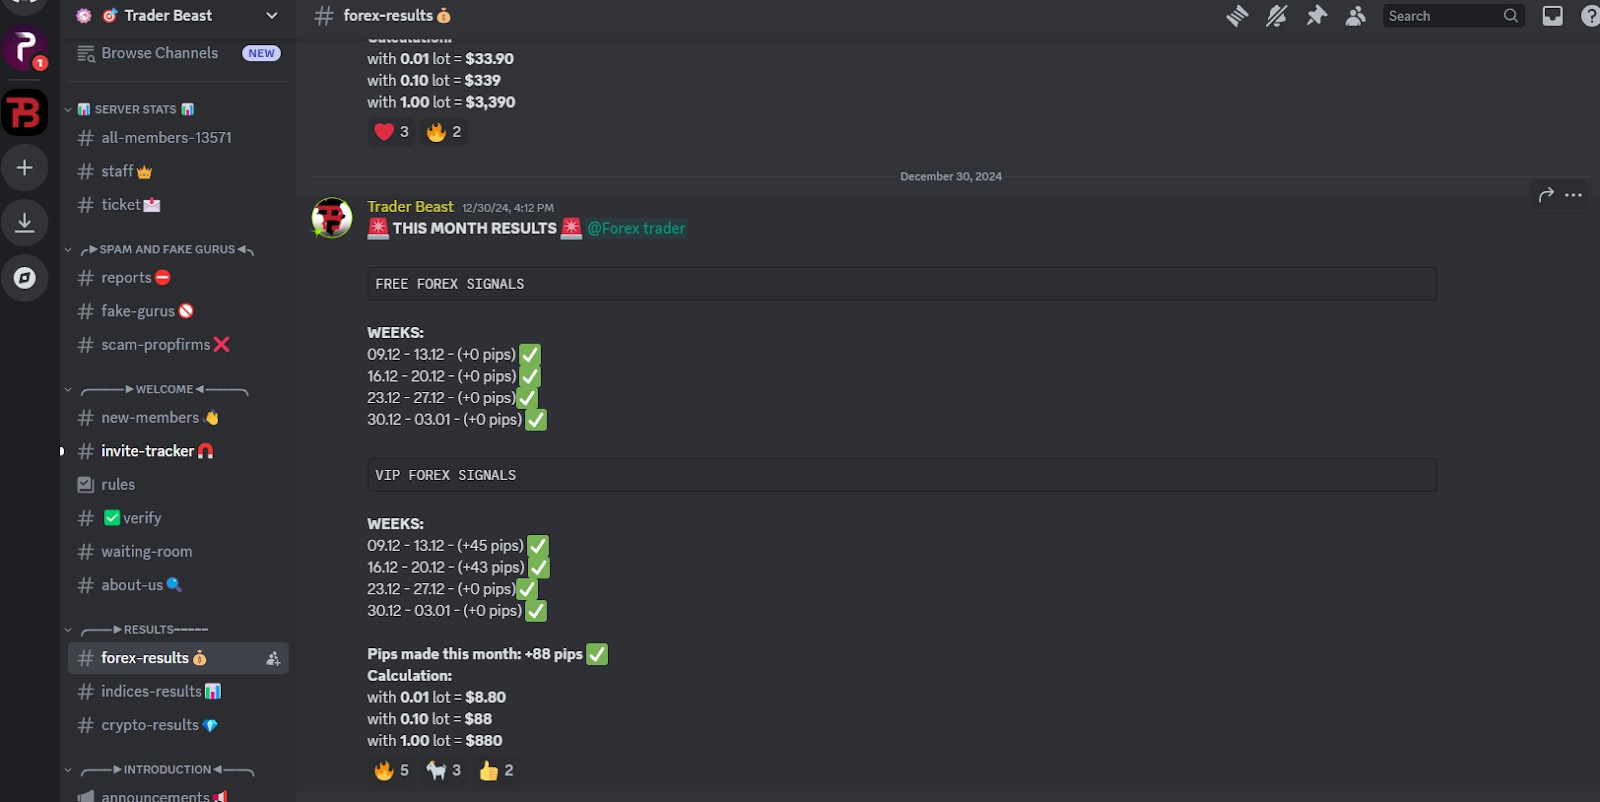Open staff channel
Screen dimensions: 1600x802
pyautogui.click(x=178, y=172)
